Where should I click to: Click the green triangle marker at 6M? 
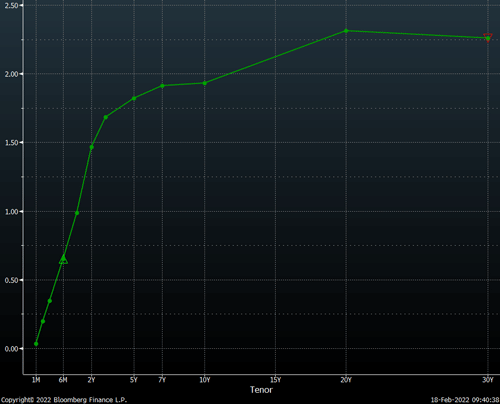[63, 259]
